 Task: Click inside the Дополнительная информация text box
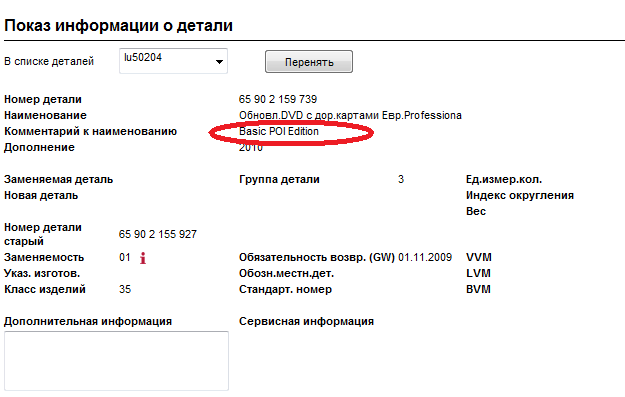[x=116, y=361]
